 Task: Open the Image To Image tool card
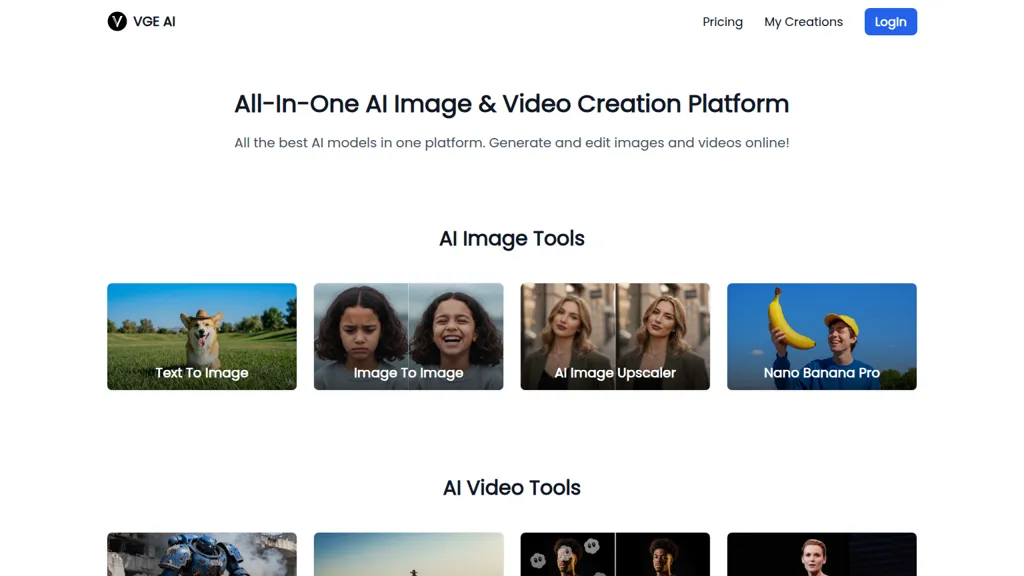[408, 336]
